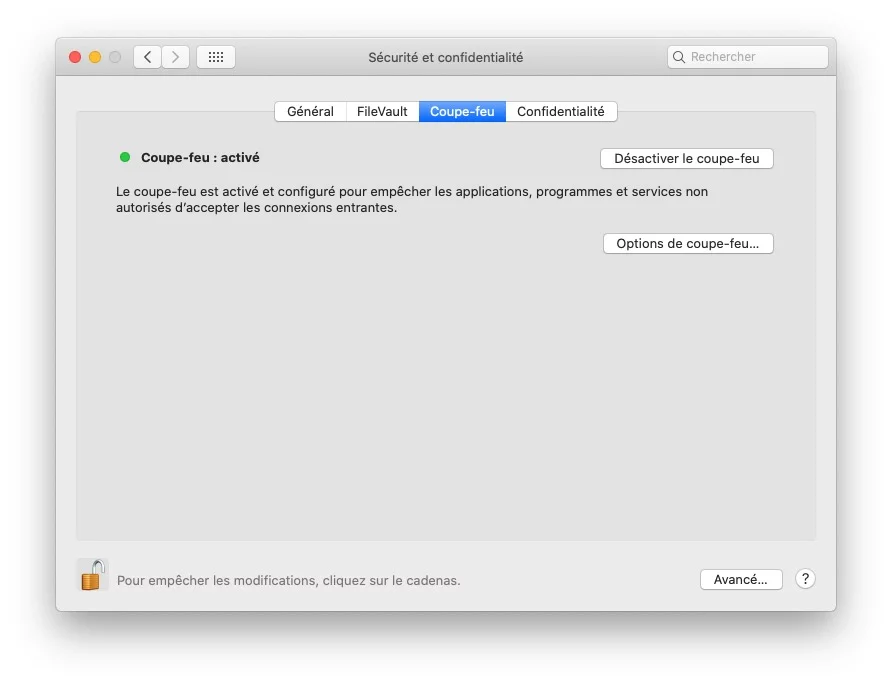
Task: Show all preferences with the grid icon
Action: click(216, 57)
